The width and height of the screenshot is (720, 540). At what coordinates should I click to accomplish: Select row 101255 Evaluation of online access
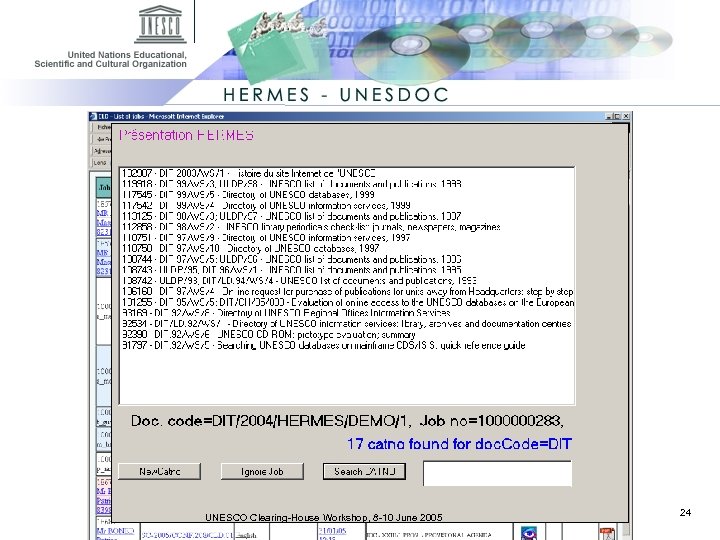tap(348, 302)
